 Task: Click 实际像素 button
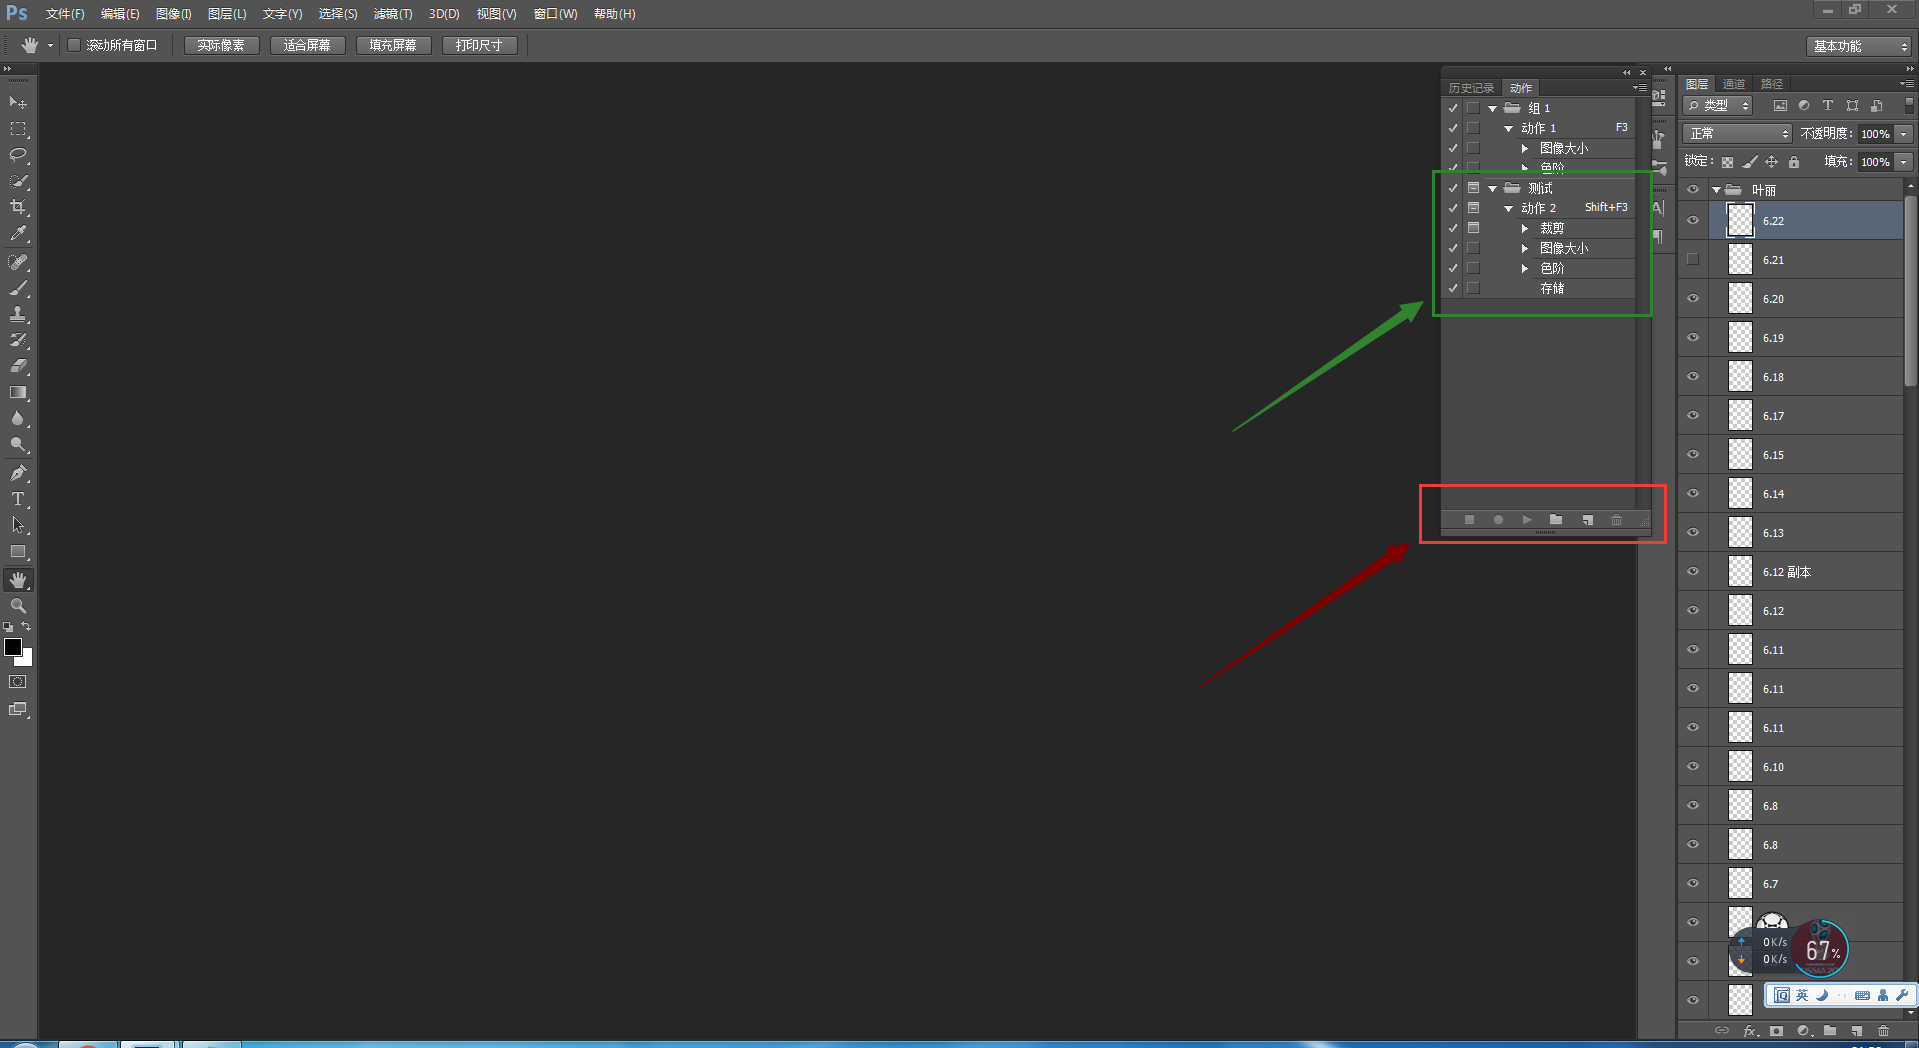point(221,45)
